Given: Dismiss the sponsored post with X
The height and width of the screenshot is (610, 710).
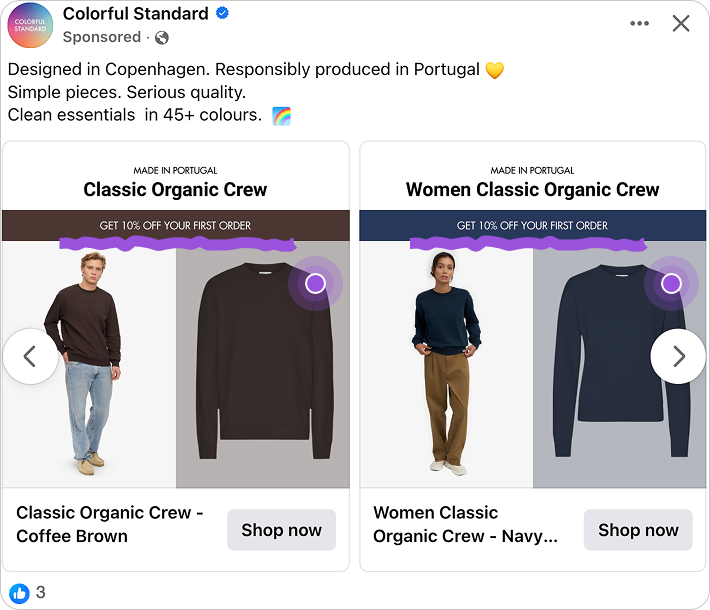Looking at the screenshot, I should (x=681, y=24).
